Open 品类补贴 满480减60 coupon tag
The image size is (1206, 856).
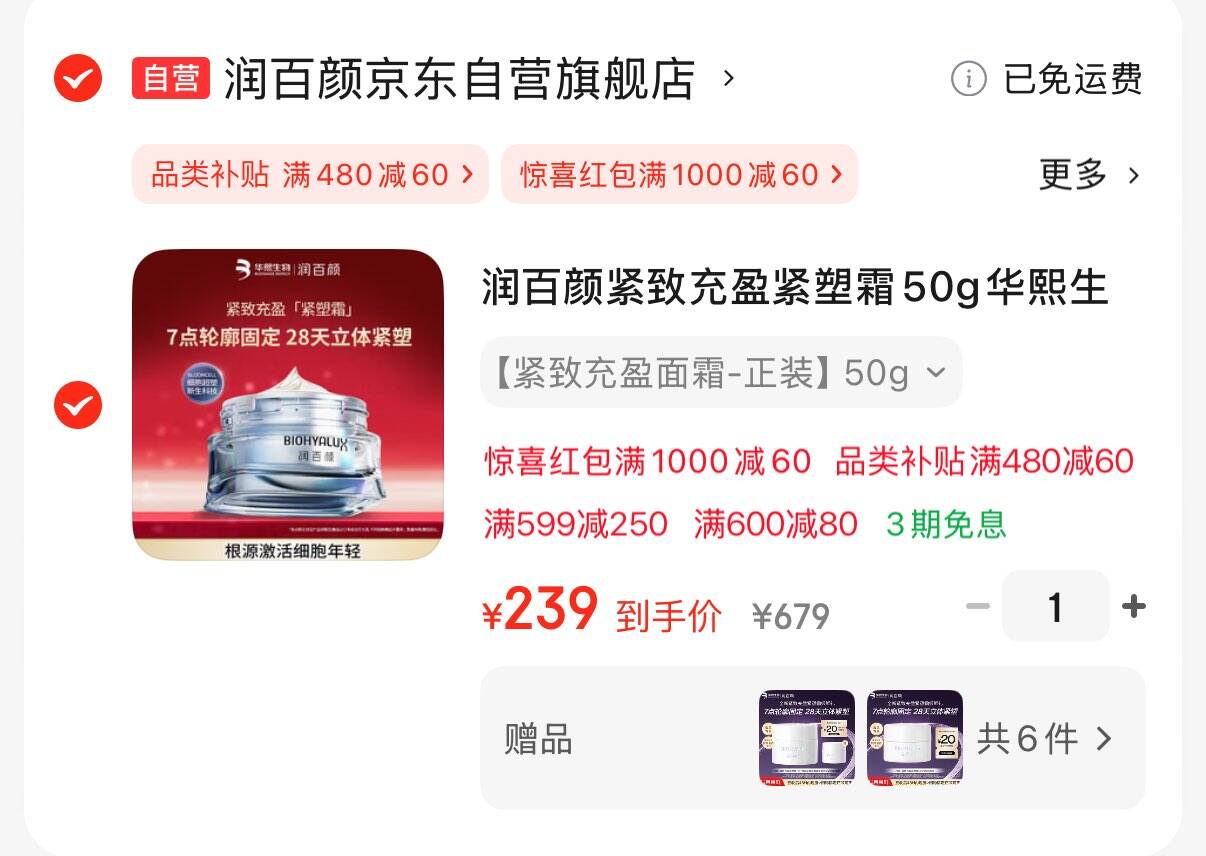click(310, 175)
